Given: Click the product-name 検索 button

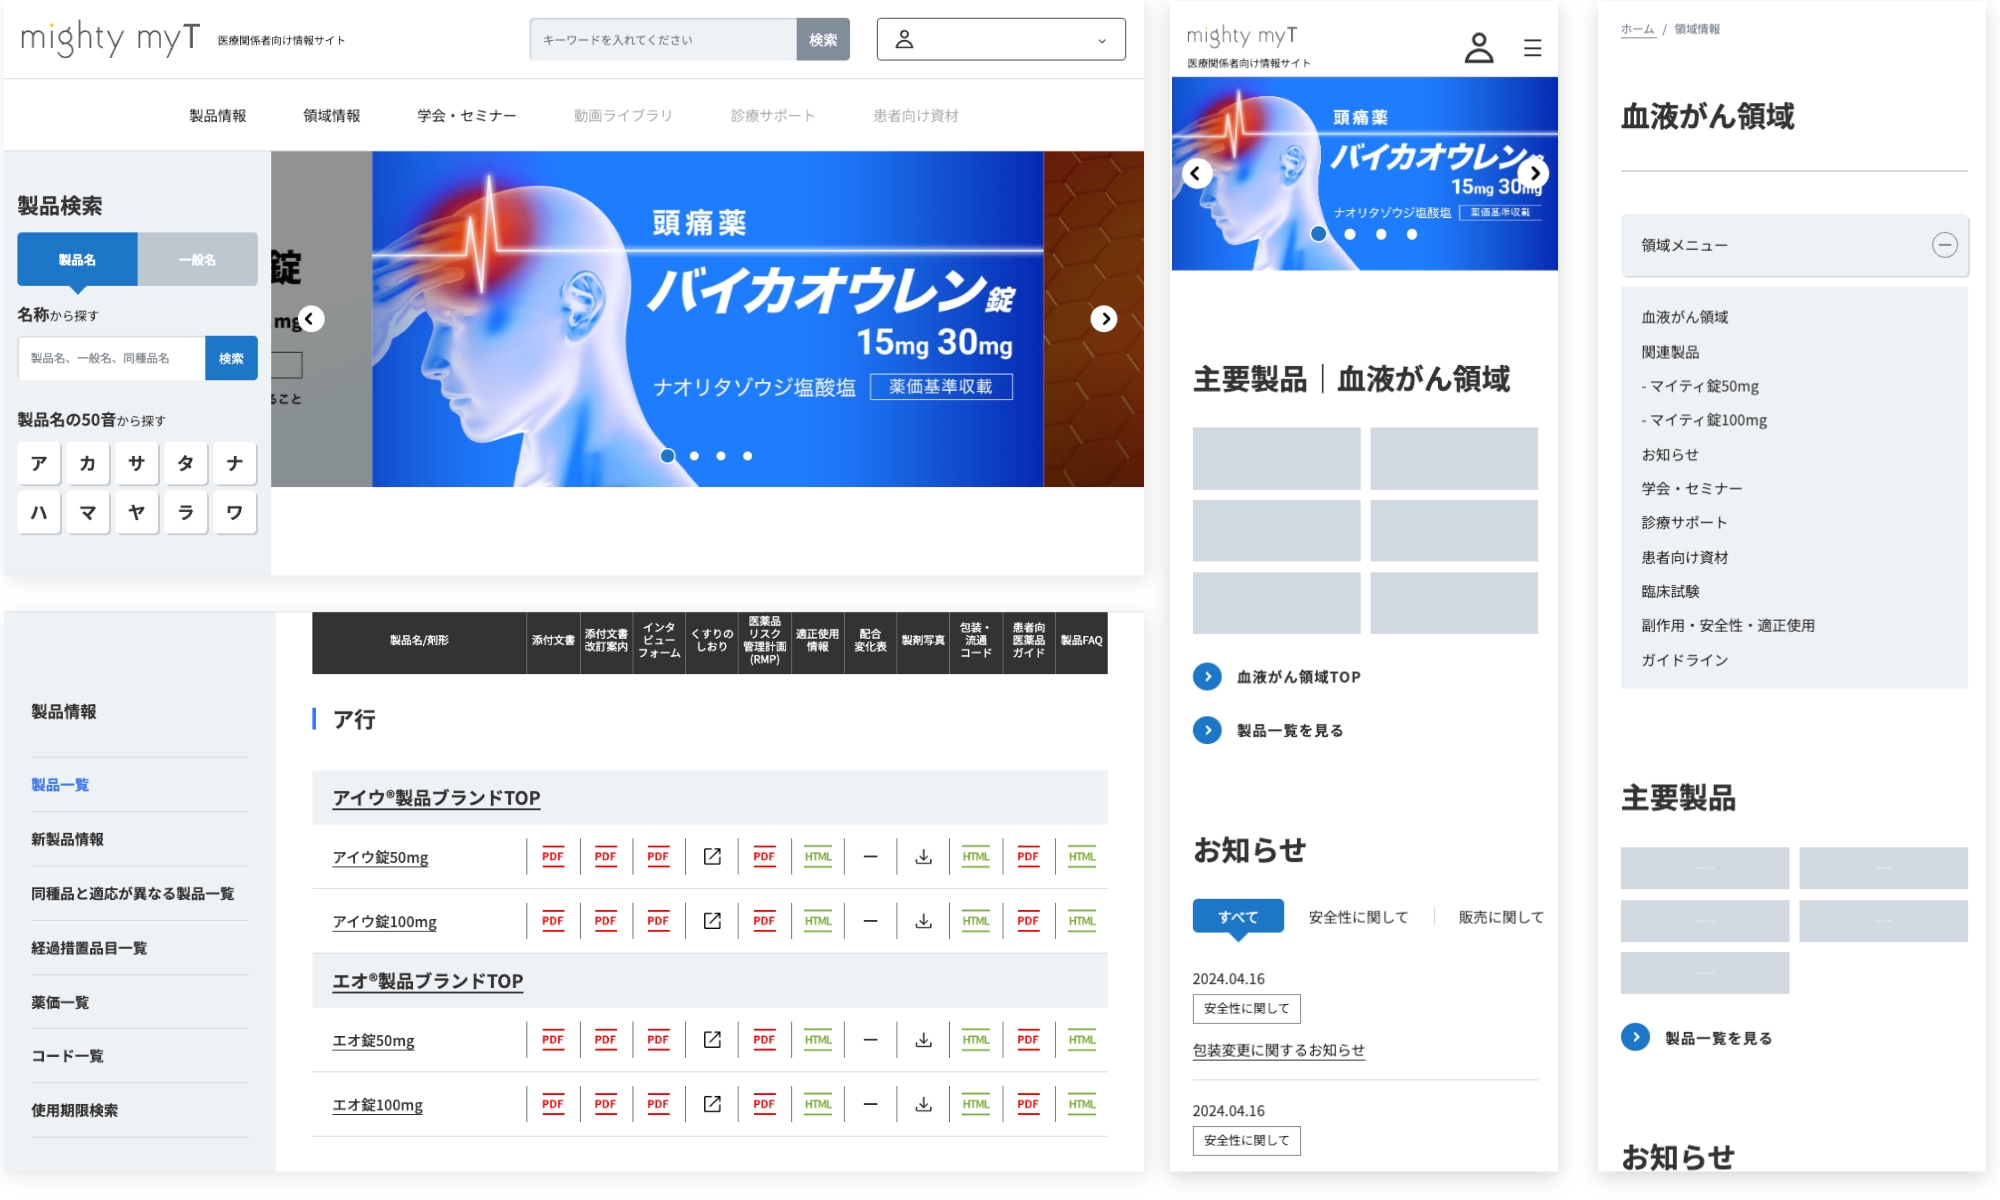Looking at the screenshot, I should pyautogui.click(x=231, y=358).
